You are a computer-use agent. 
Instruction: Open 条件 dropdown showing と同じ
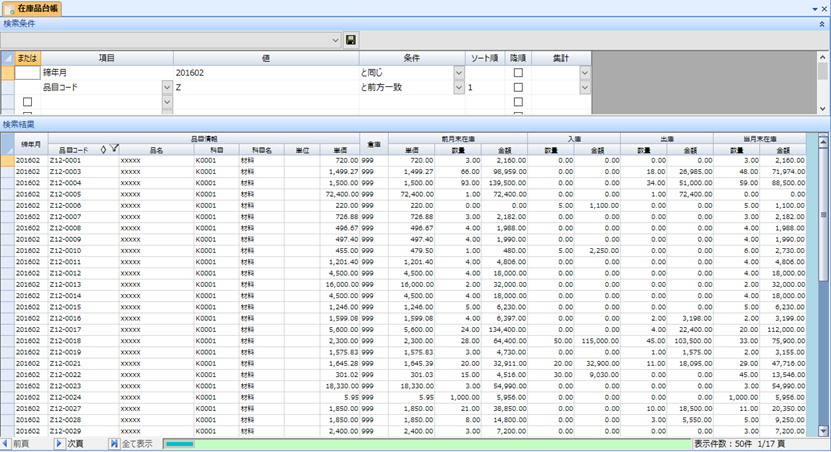point(459,73)
